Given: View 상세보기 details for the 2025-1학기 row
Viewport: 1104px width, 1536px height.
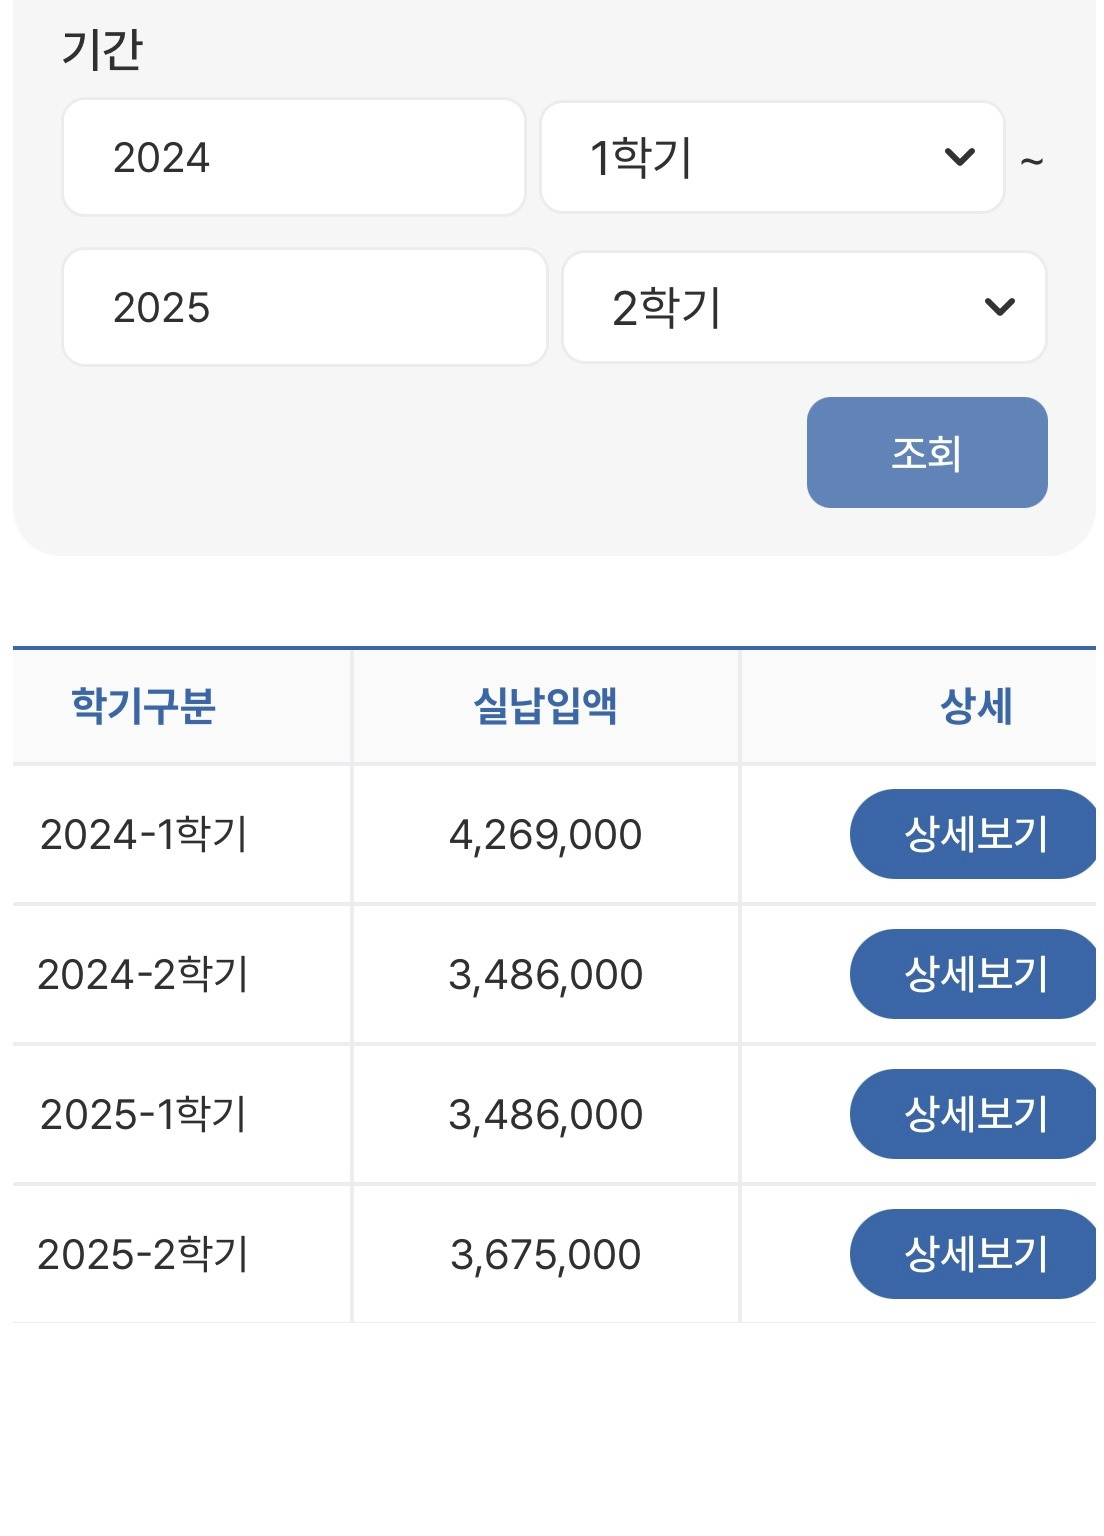Looking at the screenshot, I should coord(975,1114).
